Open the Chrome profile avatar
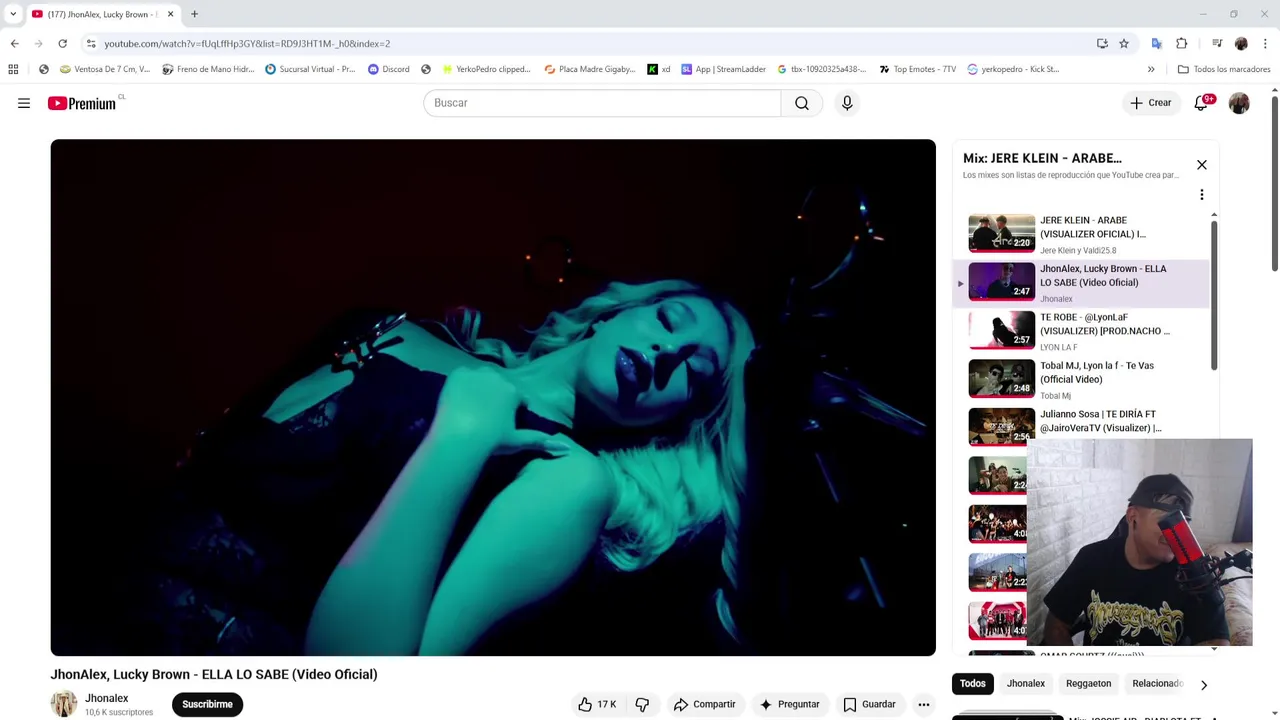This screenshot has height=720, width=1280. click(1241, 43)
